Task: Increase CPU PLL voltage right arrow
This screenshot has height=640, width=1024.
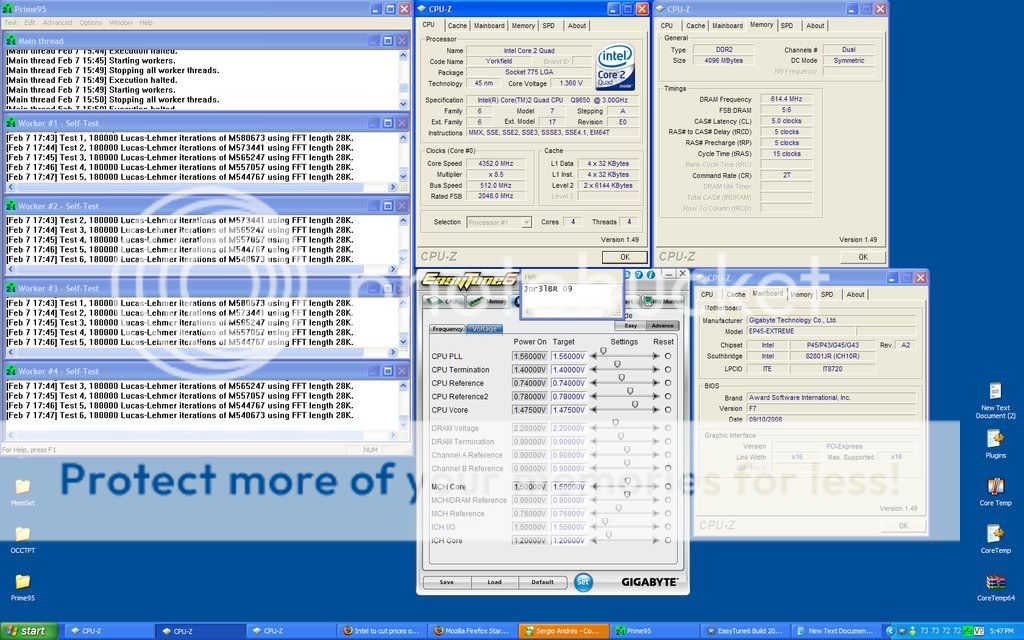Action: (x=656, y=356)
